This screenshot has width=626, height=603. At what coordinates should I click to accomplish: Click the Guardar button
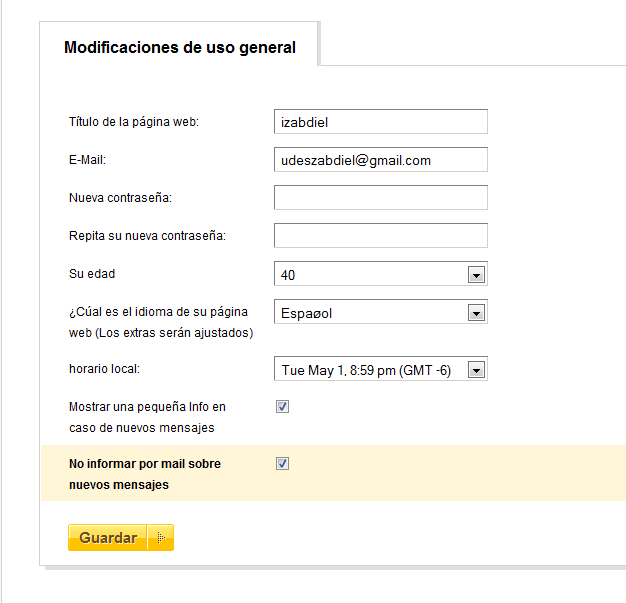(x=121, y=538)
